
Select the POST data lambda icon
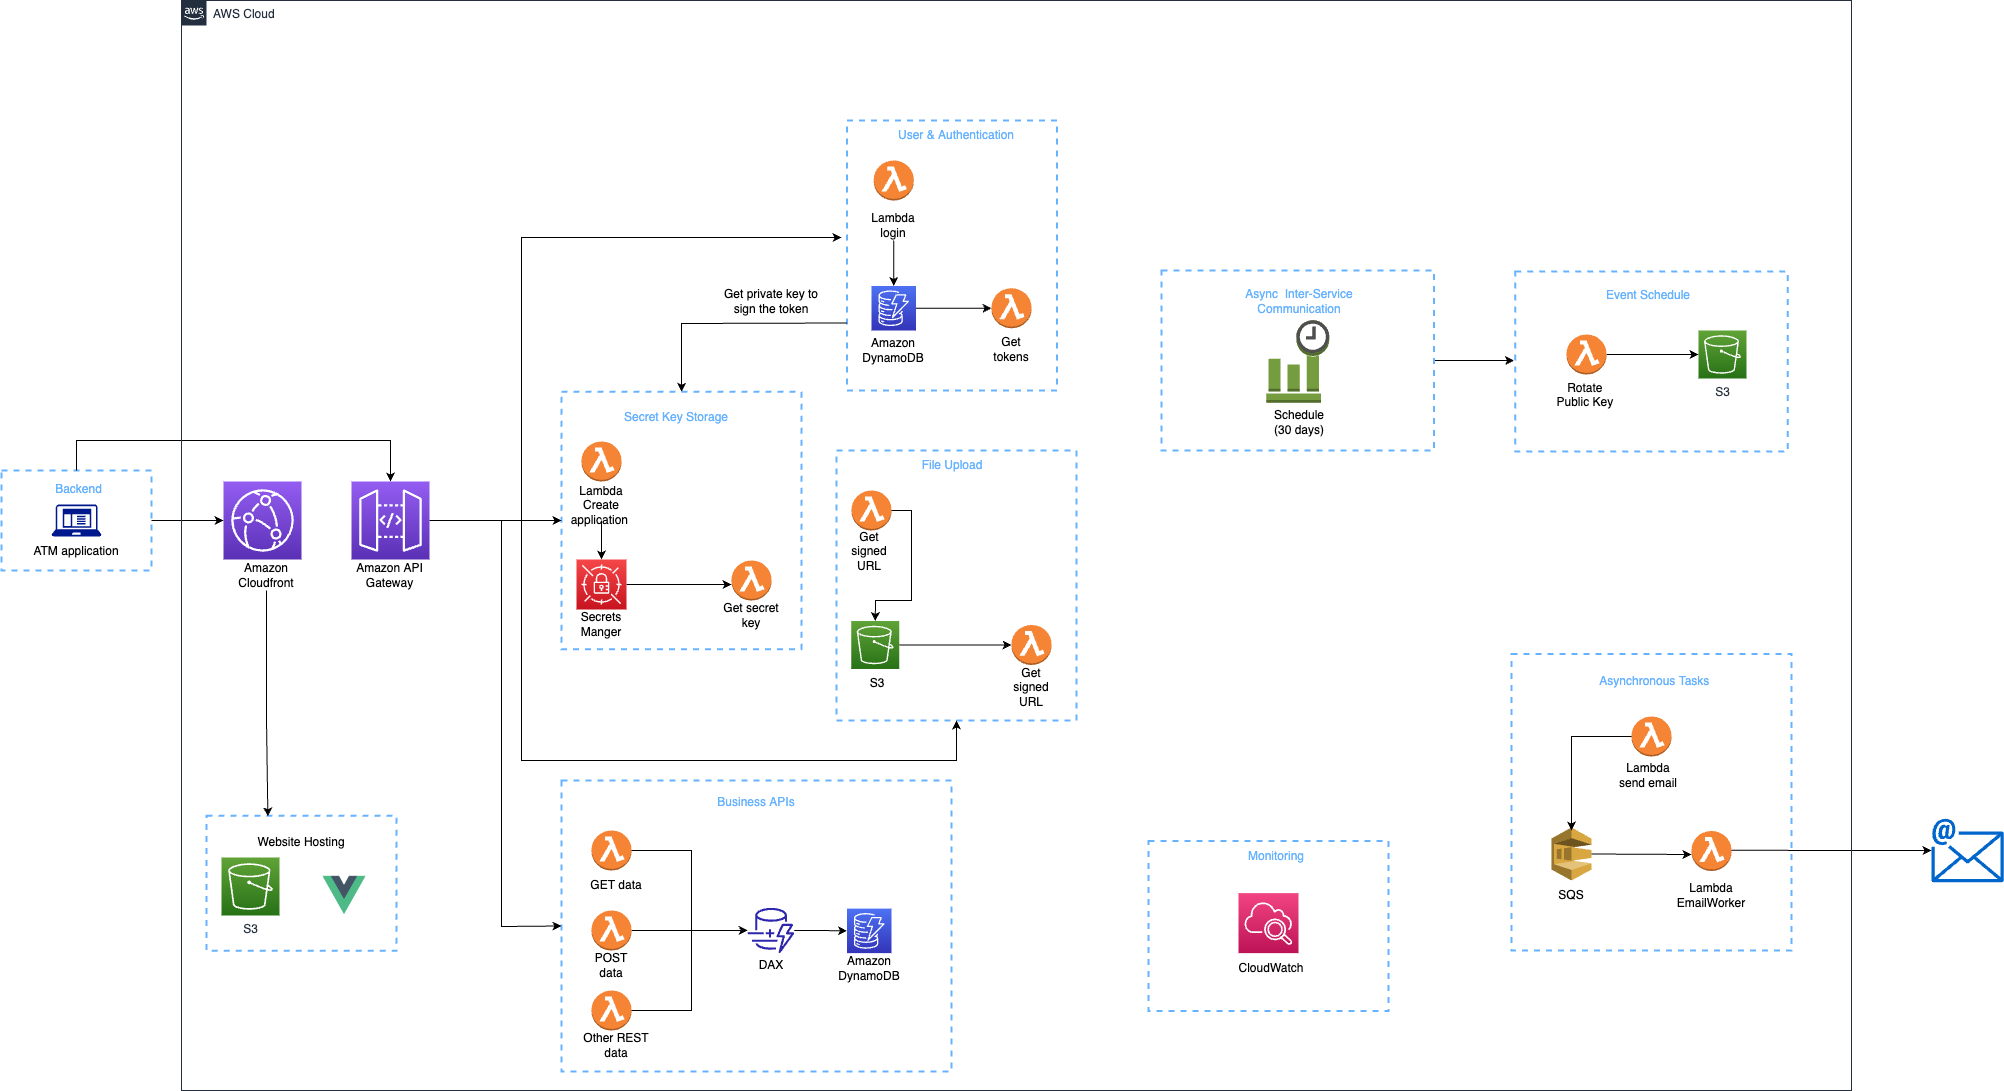(x=611, y=930)
